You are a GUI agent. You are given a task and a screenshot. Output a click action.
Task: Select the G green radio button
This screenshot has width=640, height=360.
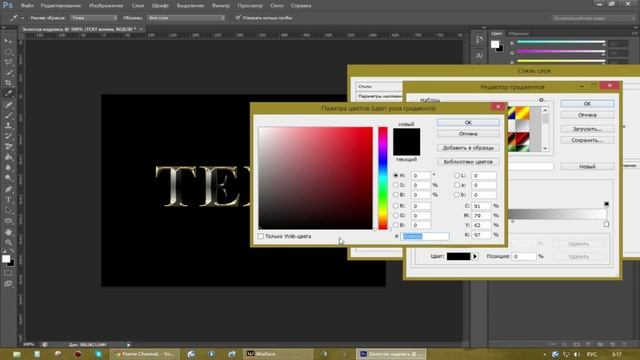(x=396, y=215)
